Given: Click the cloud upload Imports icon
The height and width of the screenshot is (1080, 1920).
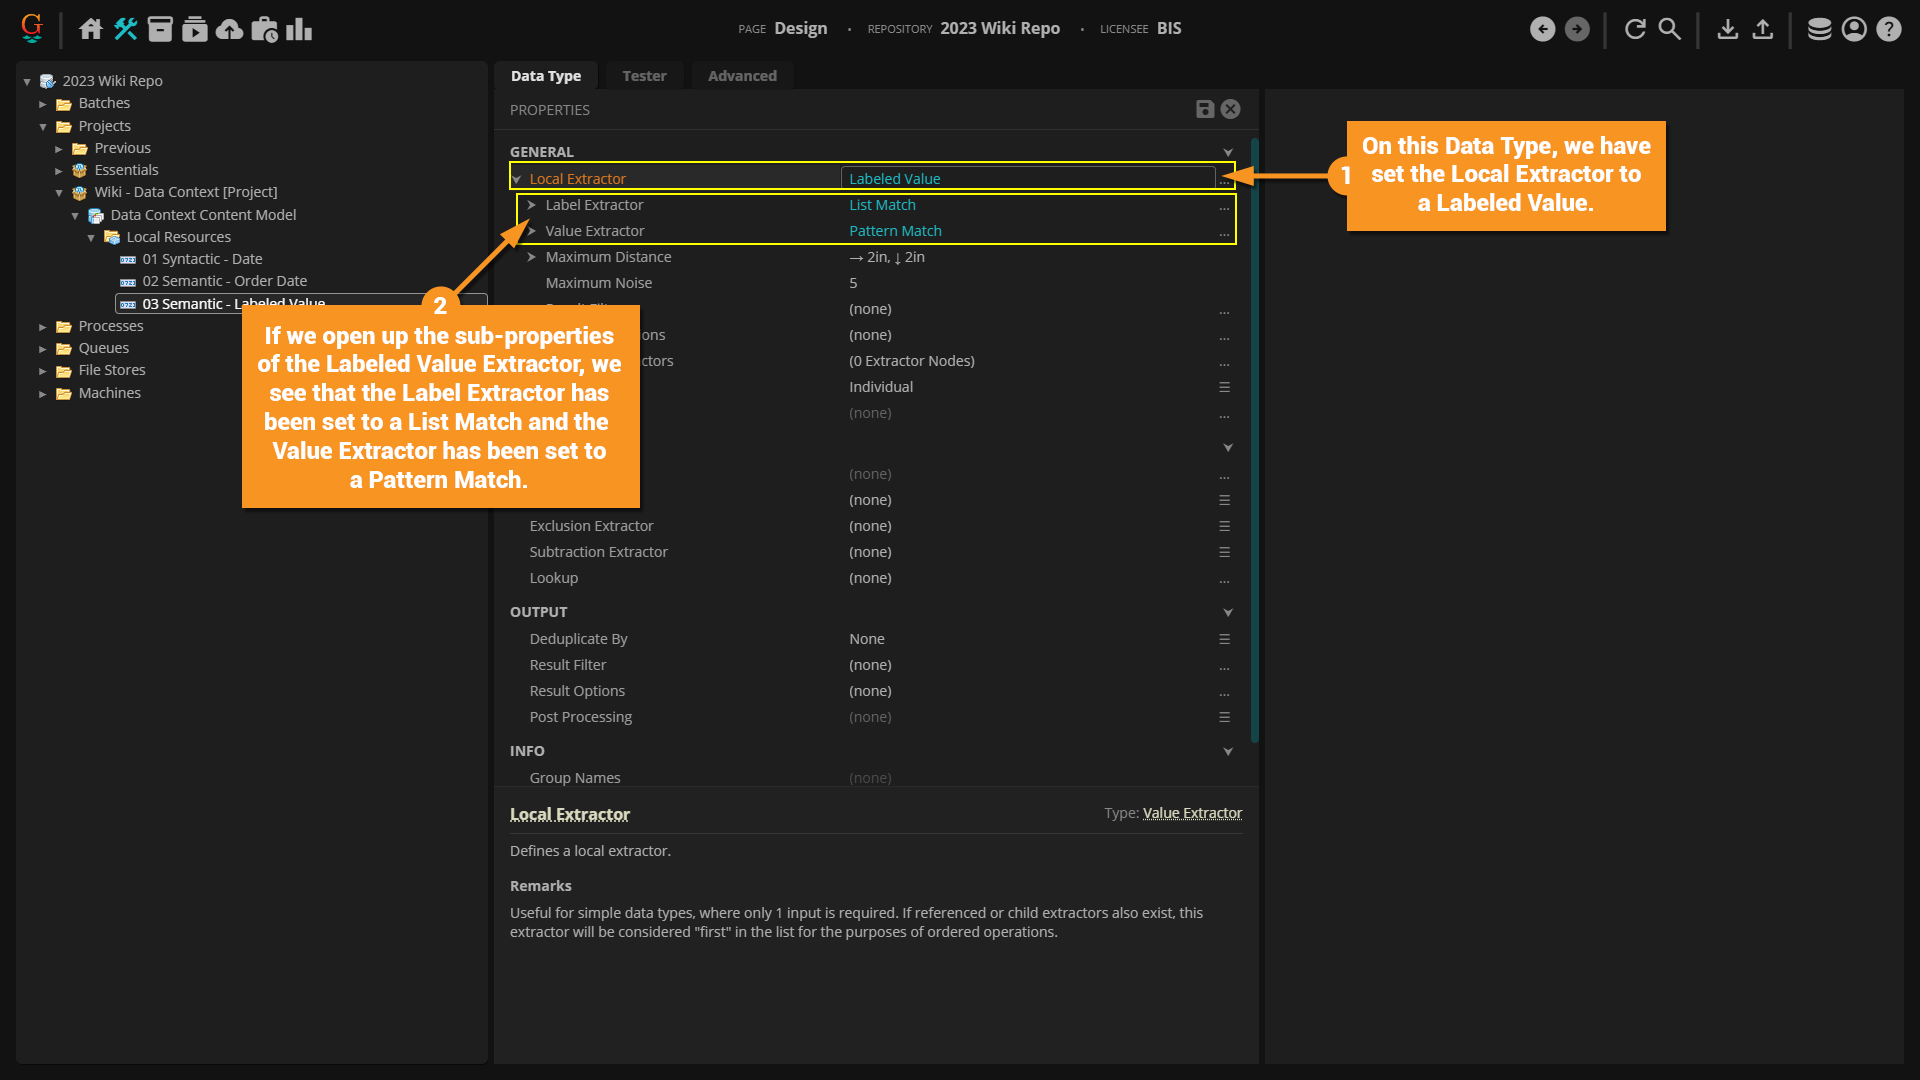Looking at the screenshot, I should pos(229,29).
